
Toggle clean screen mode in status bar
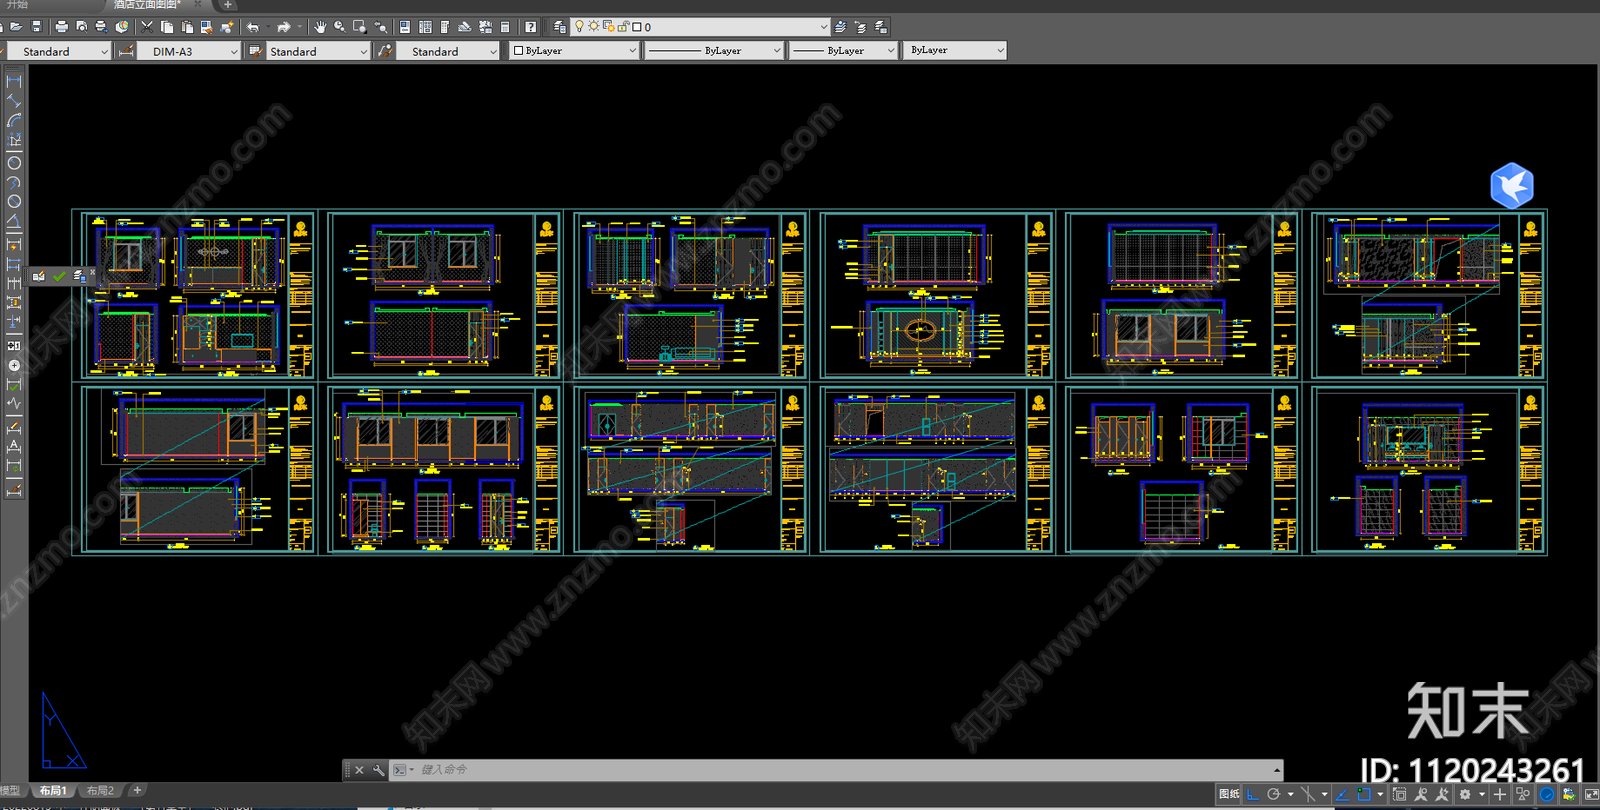1591,795
